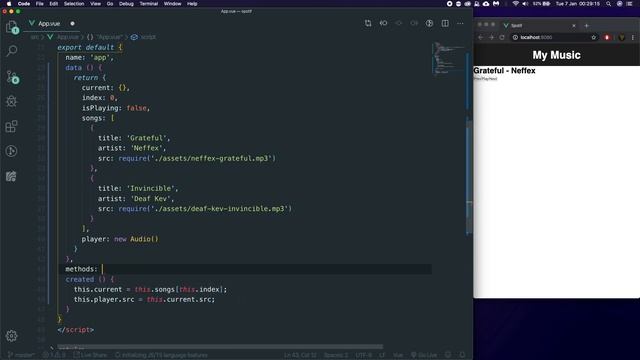Screen dimensions: 640x360
Task: Open the More Actions ellipsis in editor
Action: coord(460,23)
